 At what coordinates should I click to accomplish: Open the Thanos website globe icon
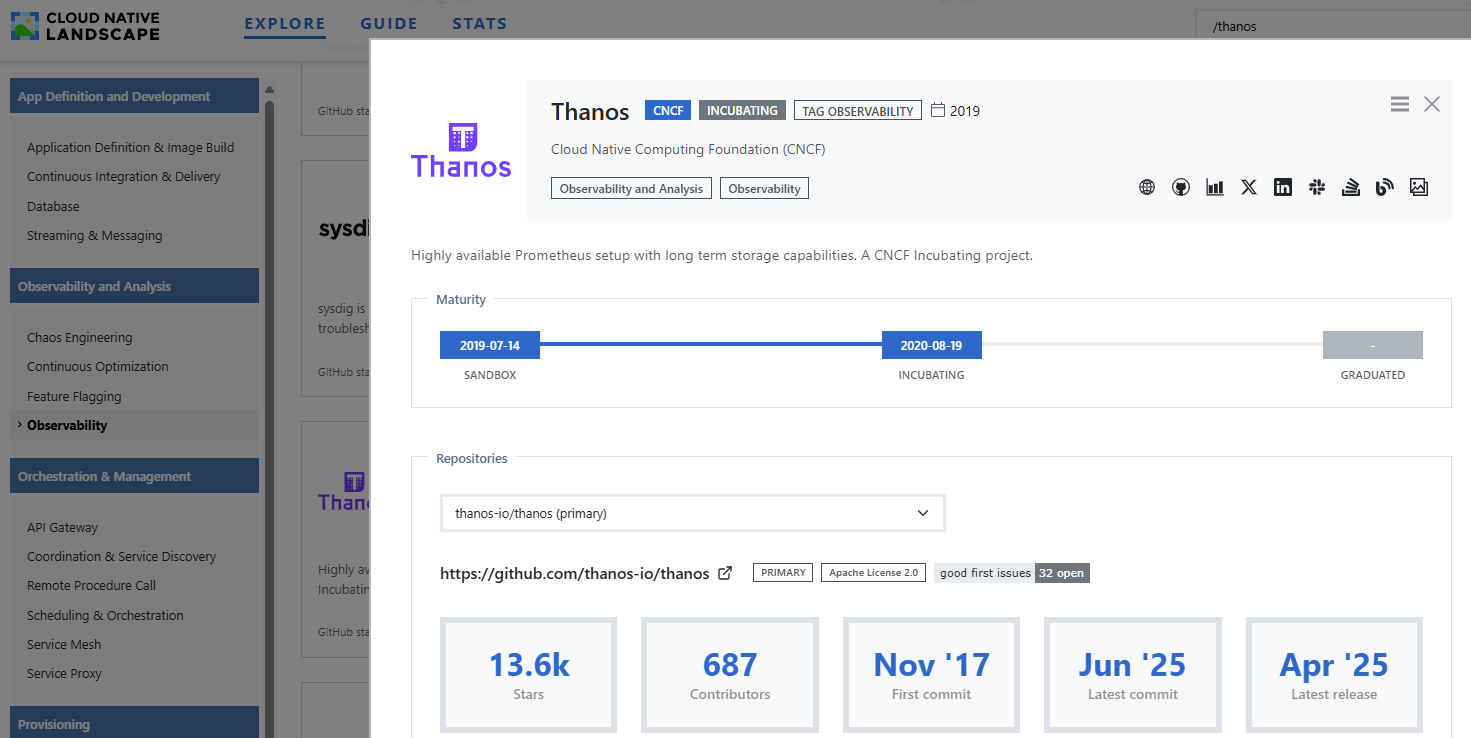pos(1147,187)
